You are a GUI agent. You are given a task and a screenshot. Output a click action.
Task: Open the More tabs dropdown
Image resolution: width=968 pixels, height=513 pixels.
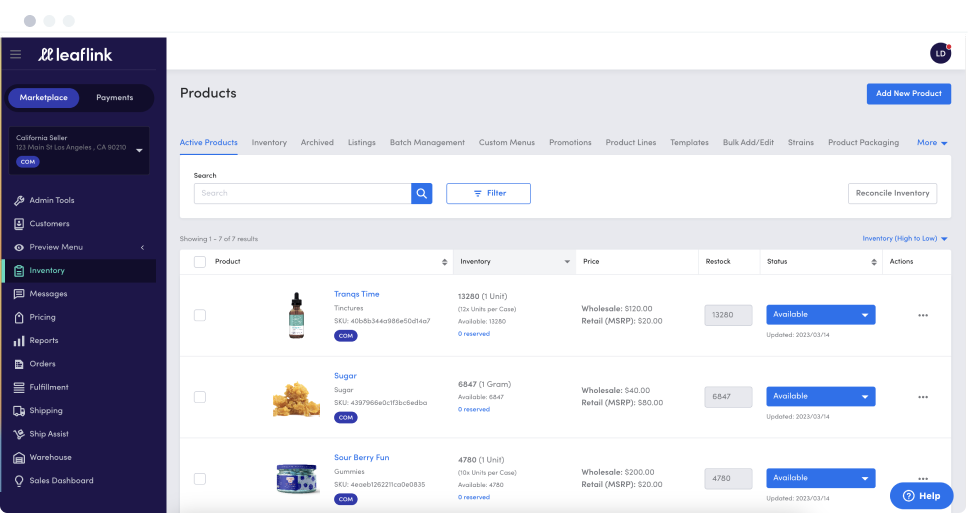click(932, 143)
